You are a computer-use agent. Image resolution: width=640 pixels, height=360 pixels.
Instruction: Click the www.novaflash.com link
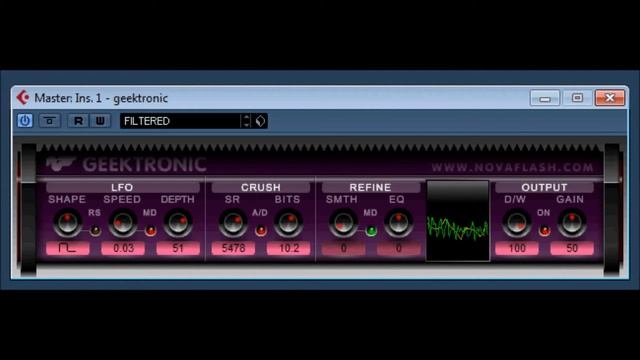pos(512,167)
